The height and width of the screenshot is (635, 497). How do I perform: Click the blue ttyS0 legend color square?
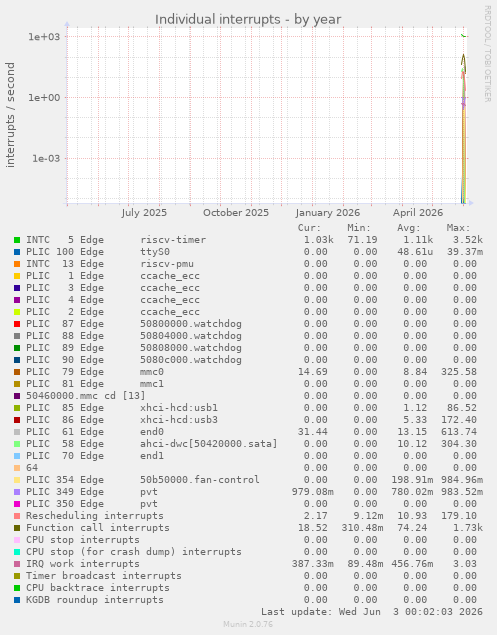coord(17,252)
